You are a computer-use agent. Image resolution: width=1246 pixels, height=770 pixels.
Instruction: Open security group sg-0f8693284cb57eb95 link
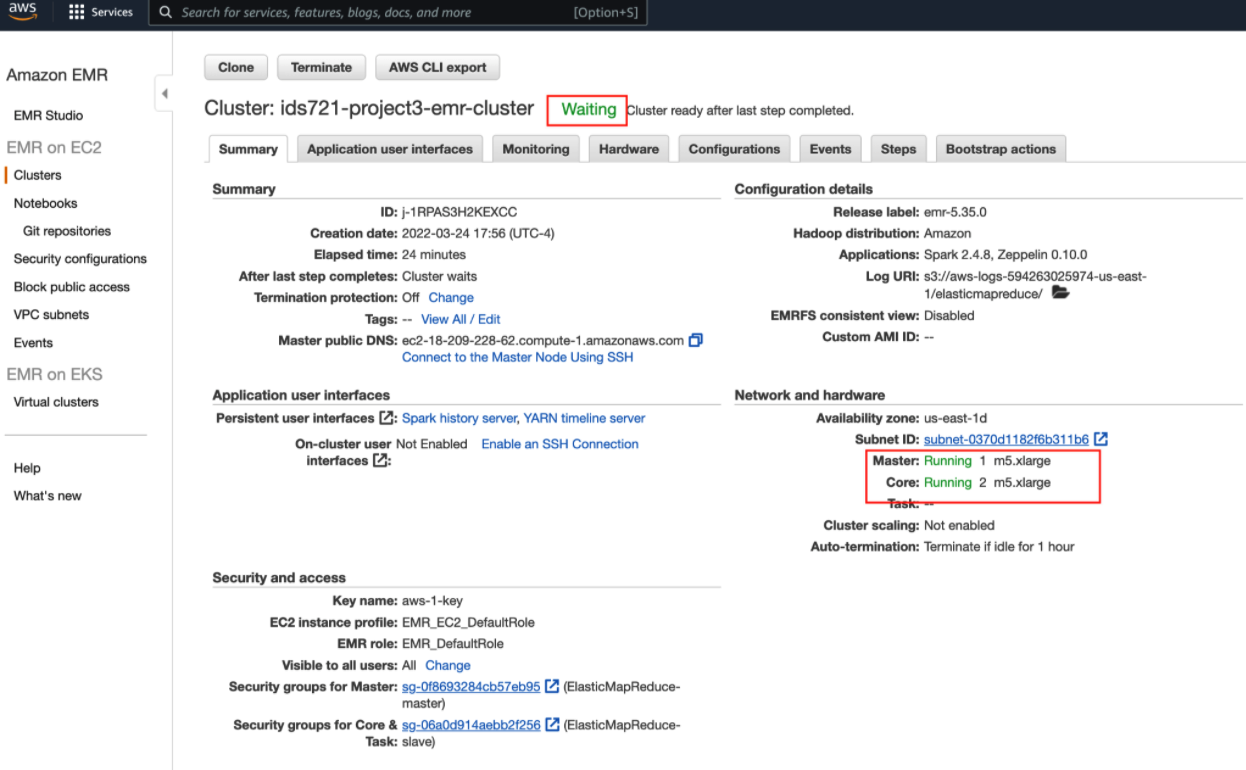pyautogui.click(x=471, y=687)
